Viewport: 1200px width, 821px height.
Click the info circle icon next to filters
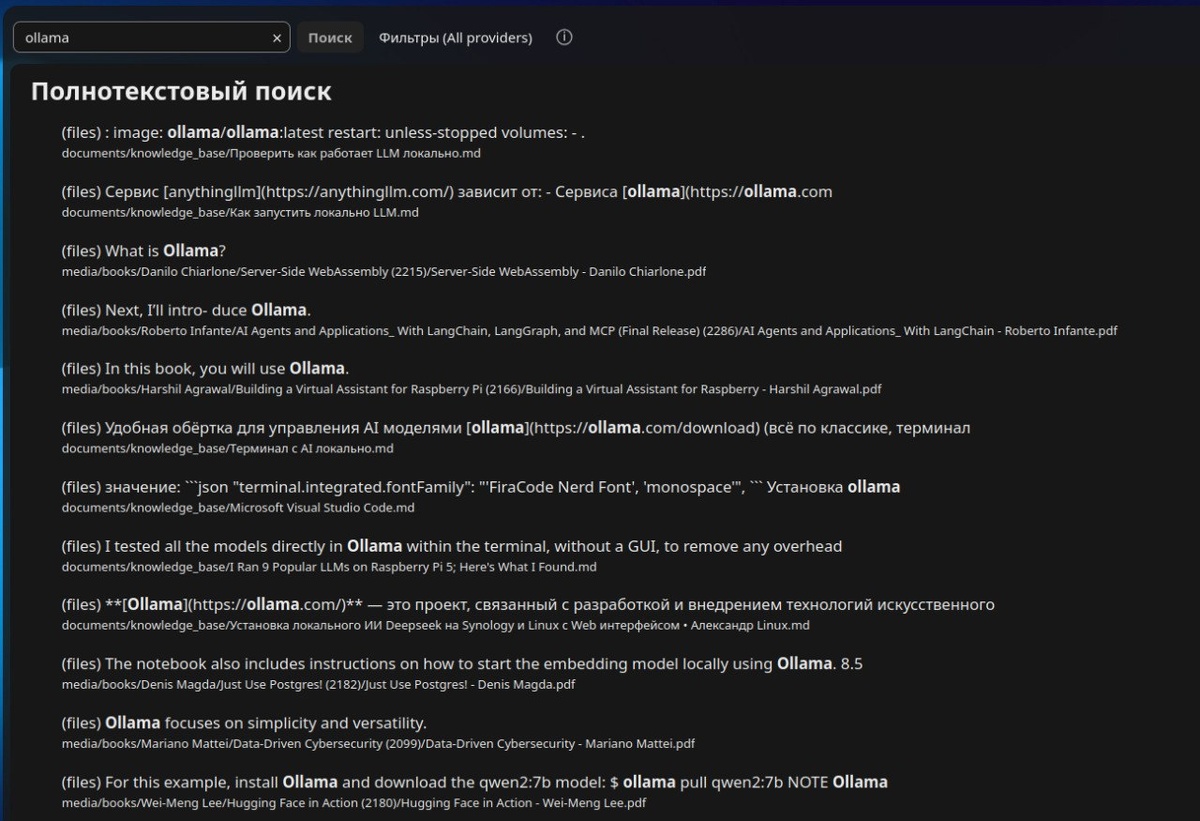tap(564, 38)
